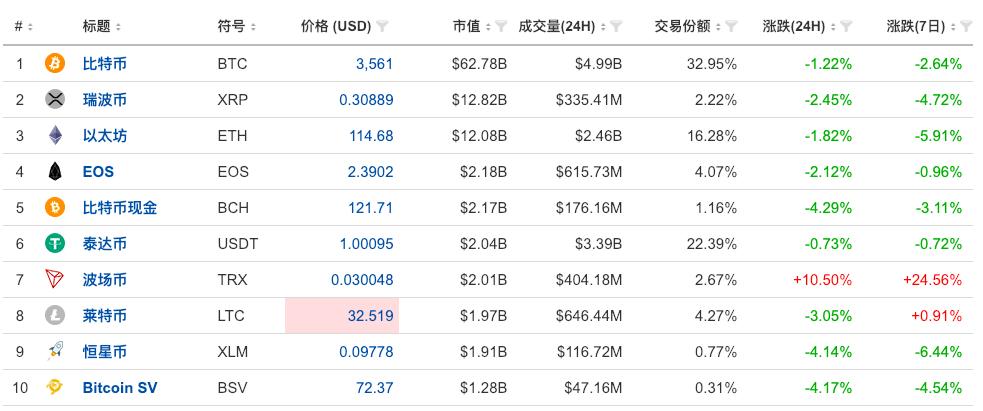Screen dimensions: 983x411
Task: Sort by 涨跌(24H) column header
Action: pyautogui.click(x=799, y=26)
